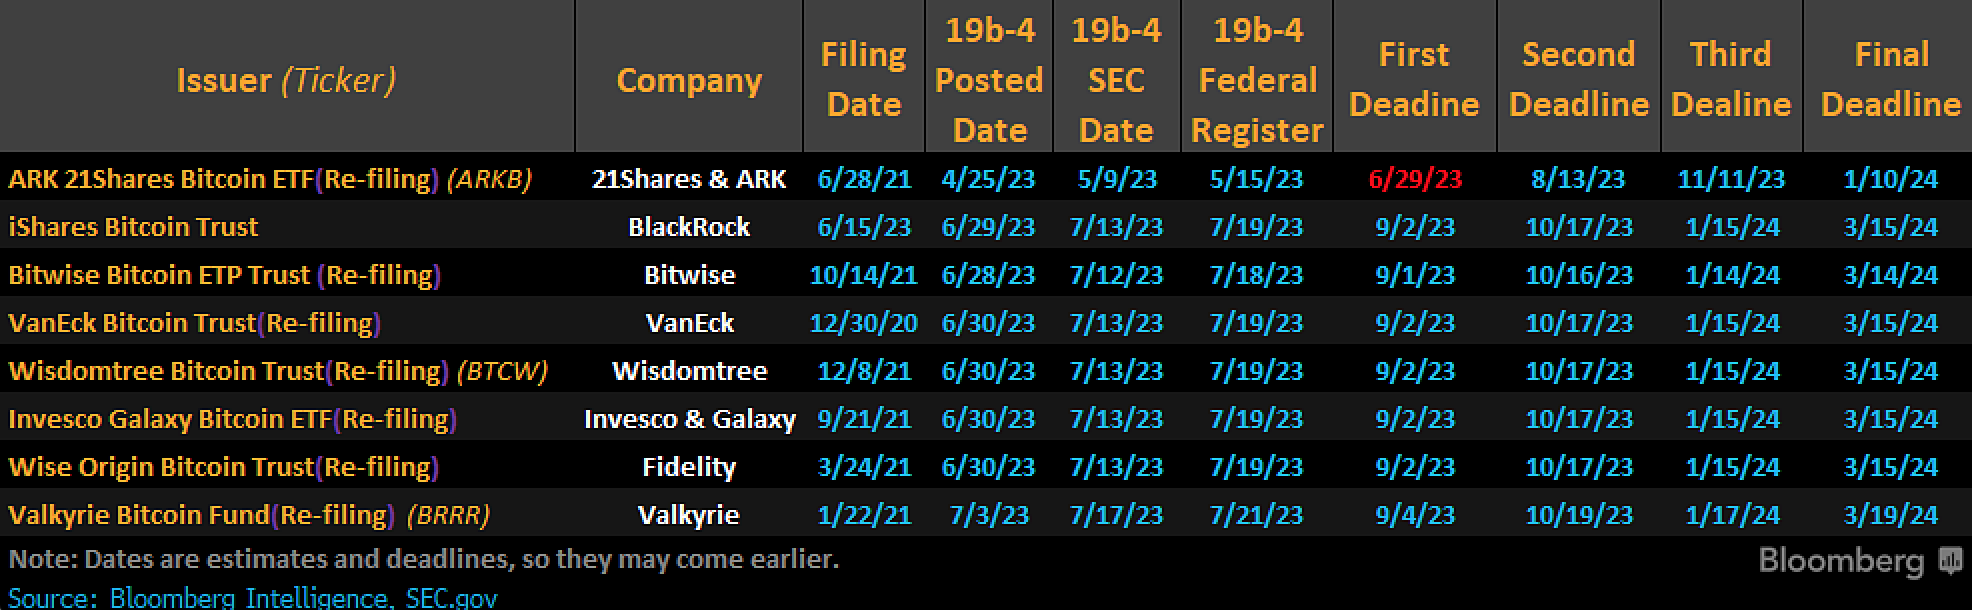Select the red 6/29/23 first deadline
Viewport: 1972px width, 610px height.
(1414, 179)
